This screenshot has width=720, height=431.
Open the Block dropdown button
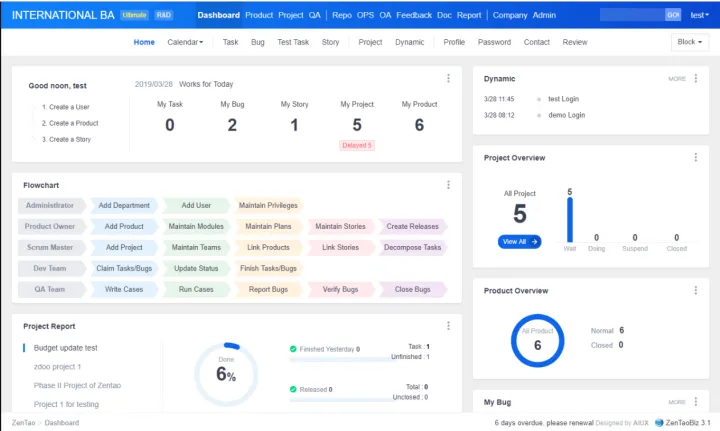coord(690,42)
